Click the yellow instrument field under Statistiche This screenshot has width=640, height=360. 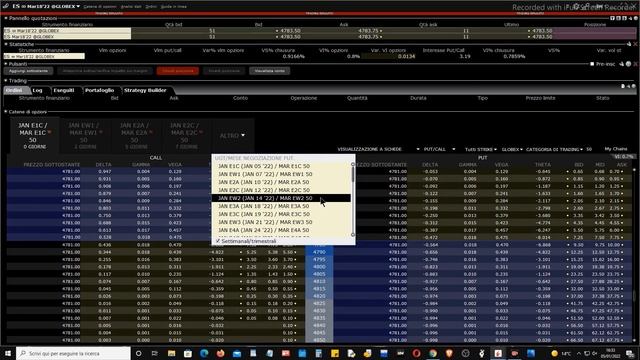pos(44,56)
